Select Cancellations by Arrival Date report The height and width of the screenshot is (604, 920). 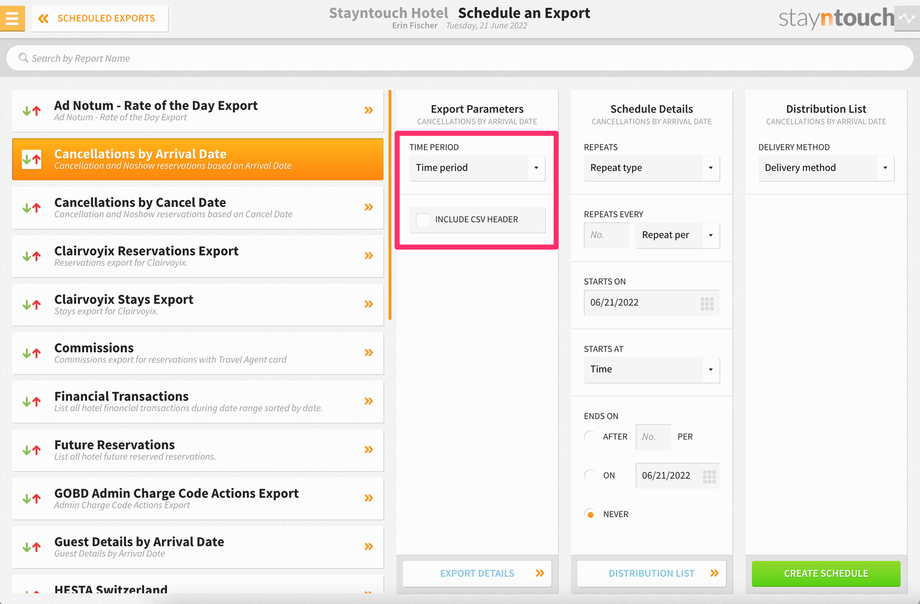click(x=198, y=159)
